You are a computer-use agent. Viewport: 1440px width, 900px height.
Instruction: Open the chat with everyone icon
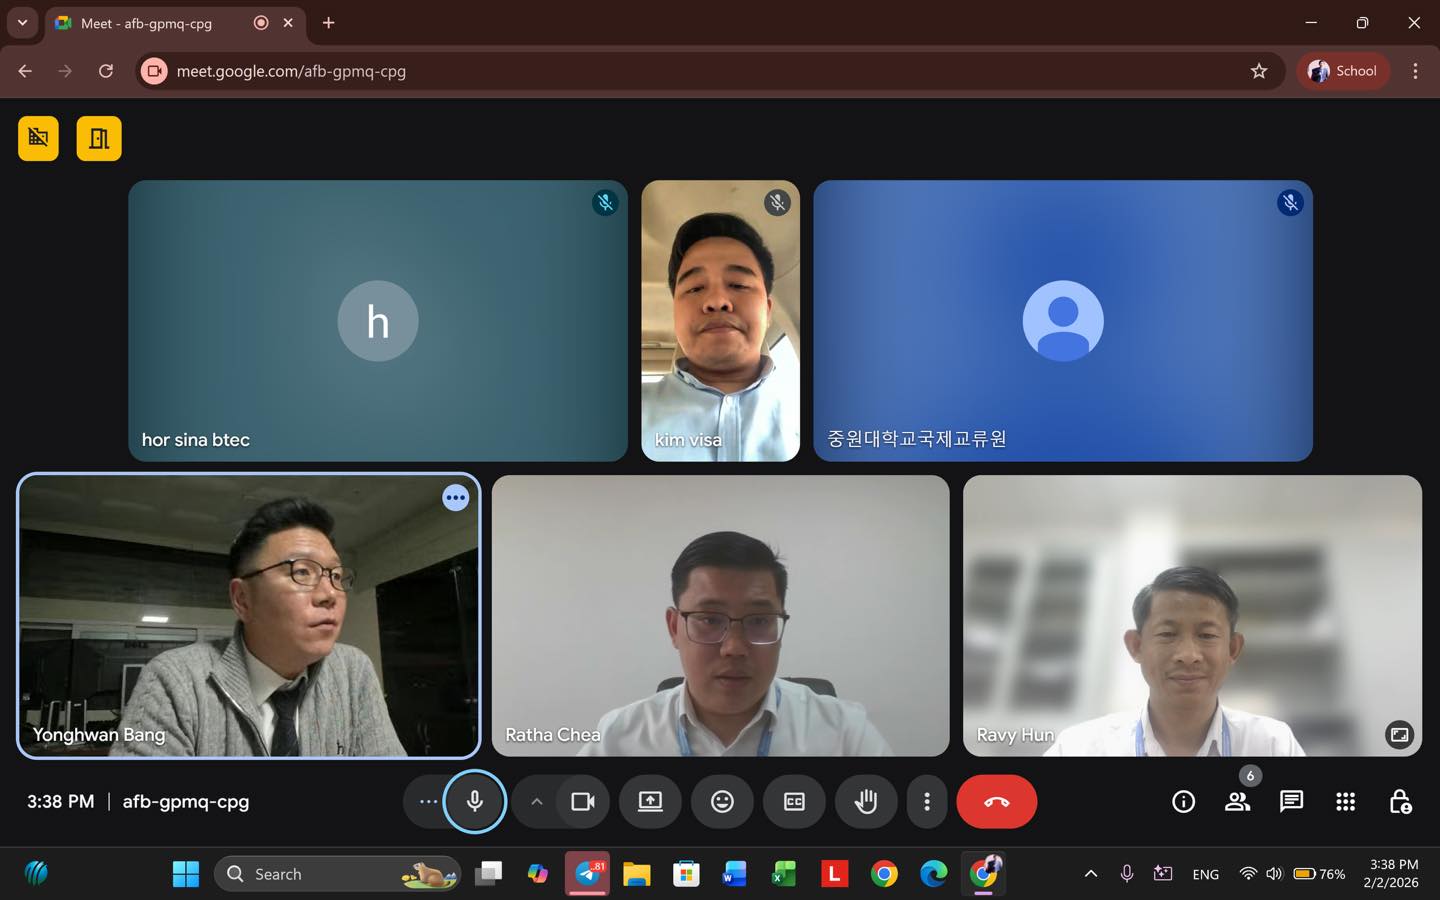[x=1291, y=802]
